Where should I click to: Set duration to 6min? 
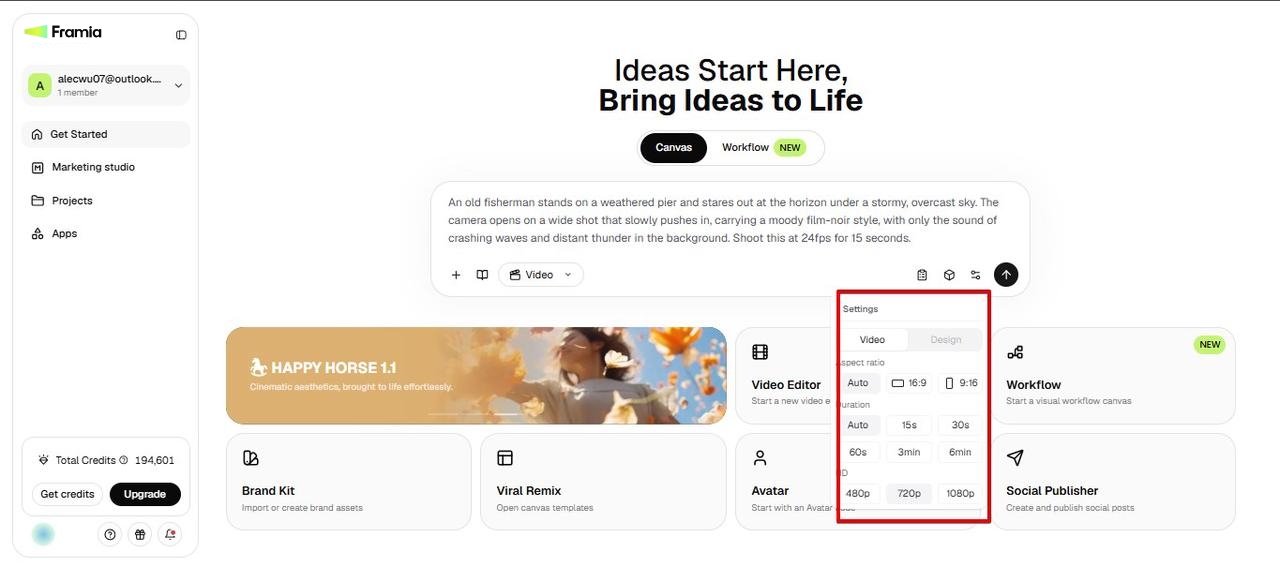click(x=960, y=452)
